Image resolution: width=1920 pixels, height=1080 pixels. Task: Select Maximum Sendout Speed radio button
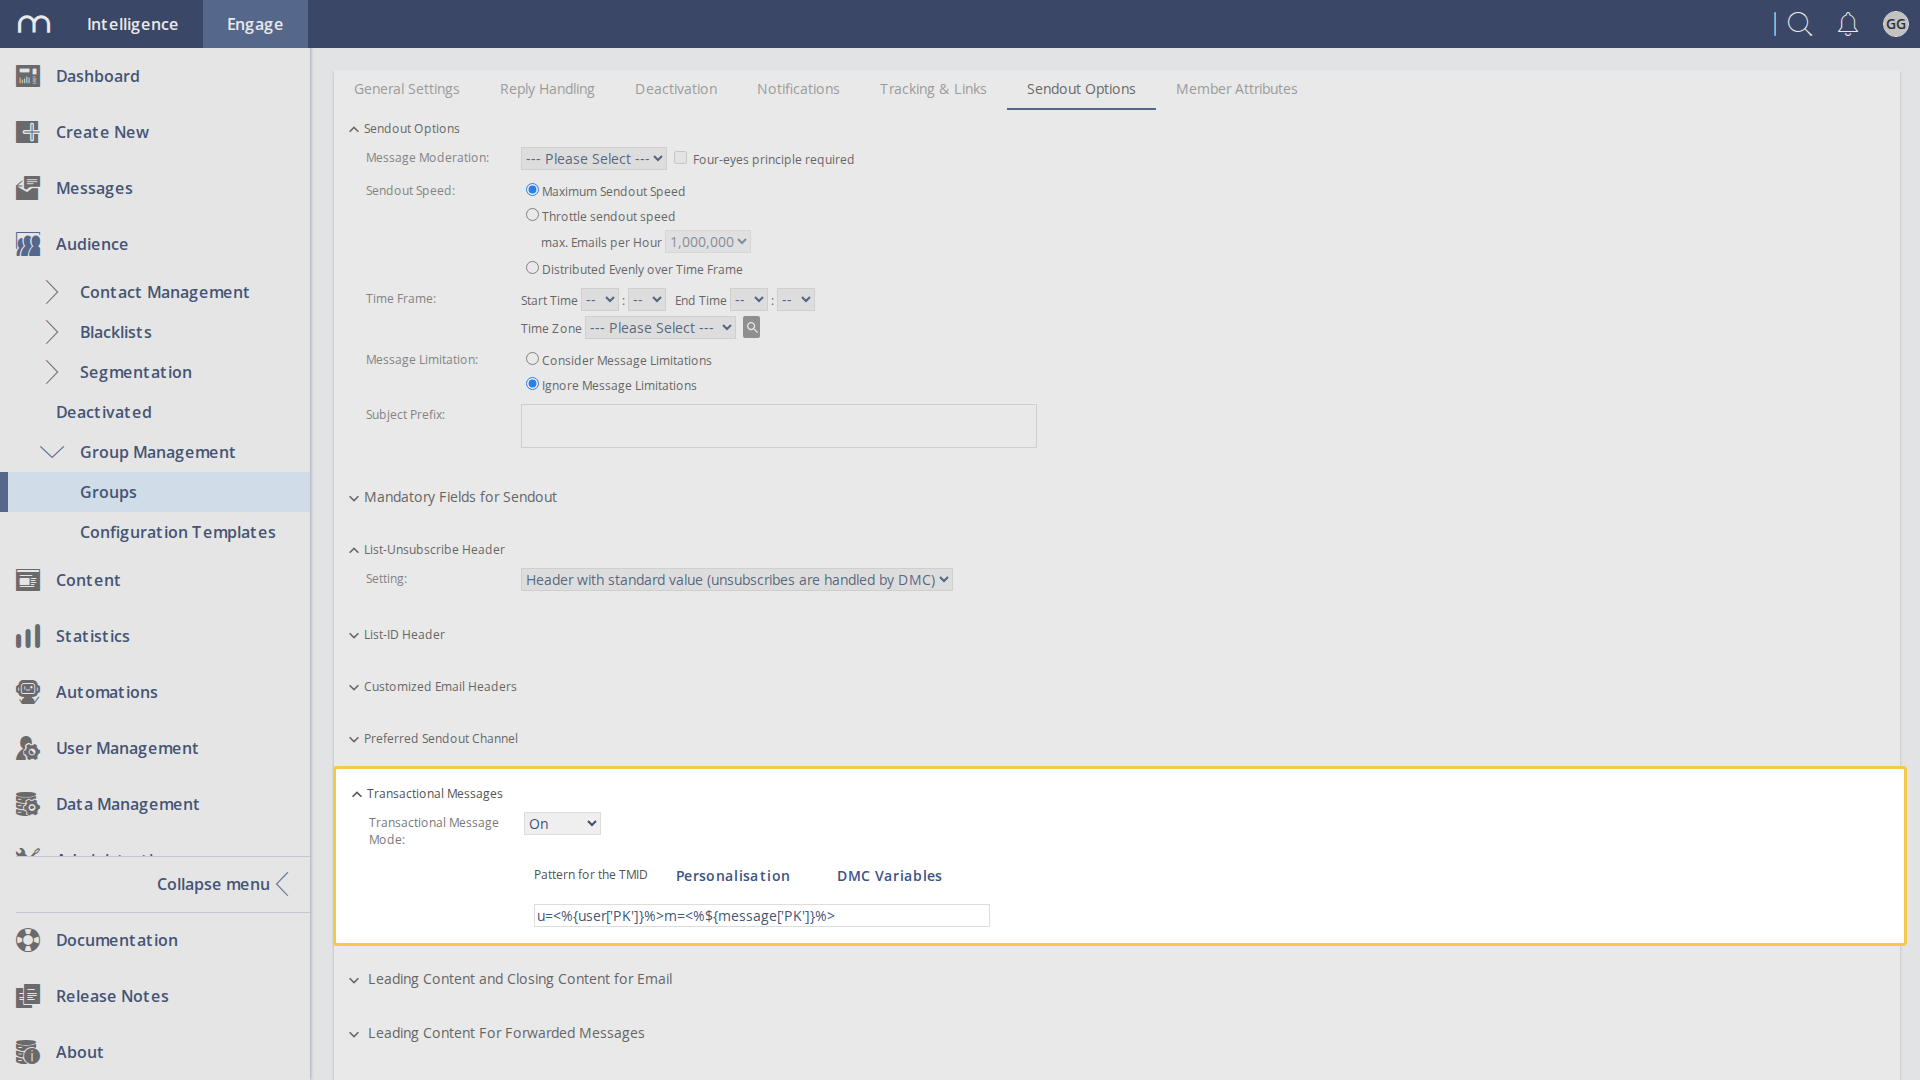click(x=532, y=190)
